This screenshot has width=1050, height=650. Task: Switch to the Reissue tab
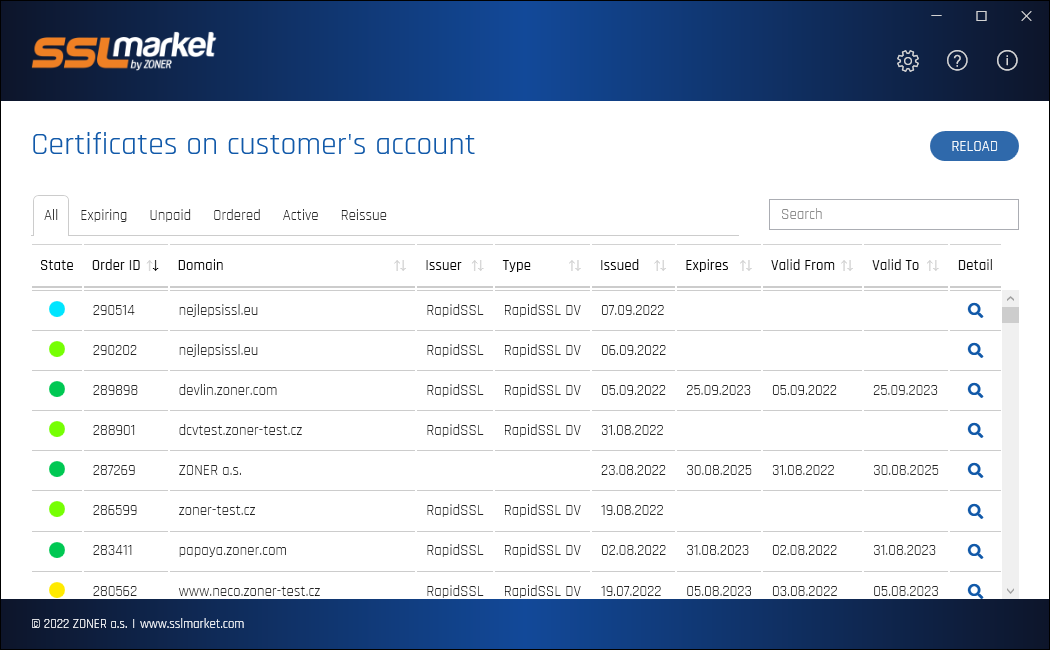[364, 216]
